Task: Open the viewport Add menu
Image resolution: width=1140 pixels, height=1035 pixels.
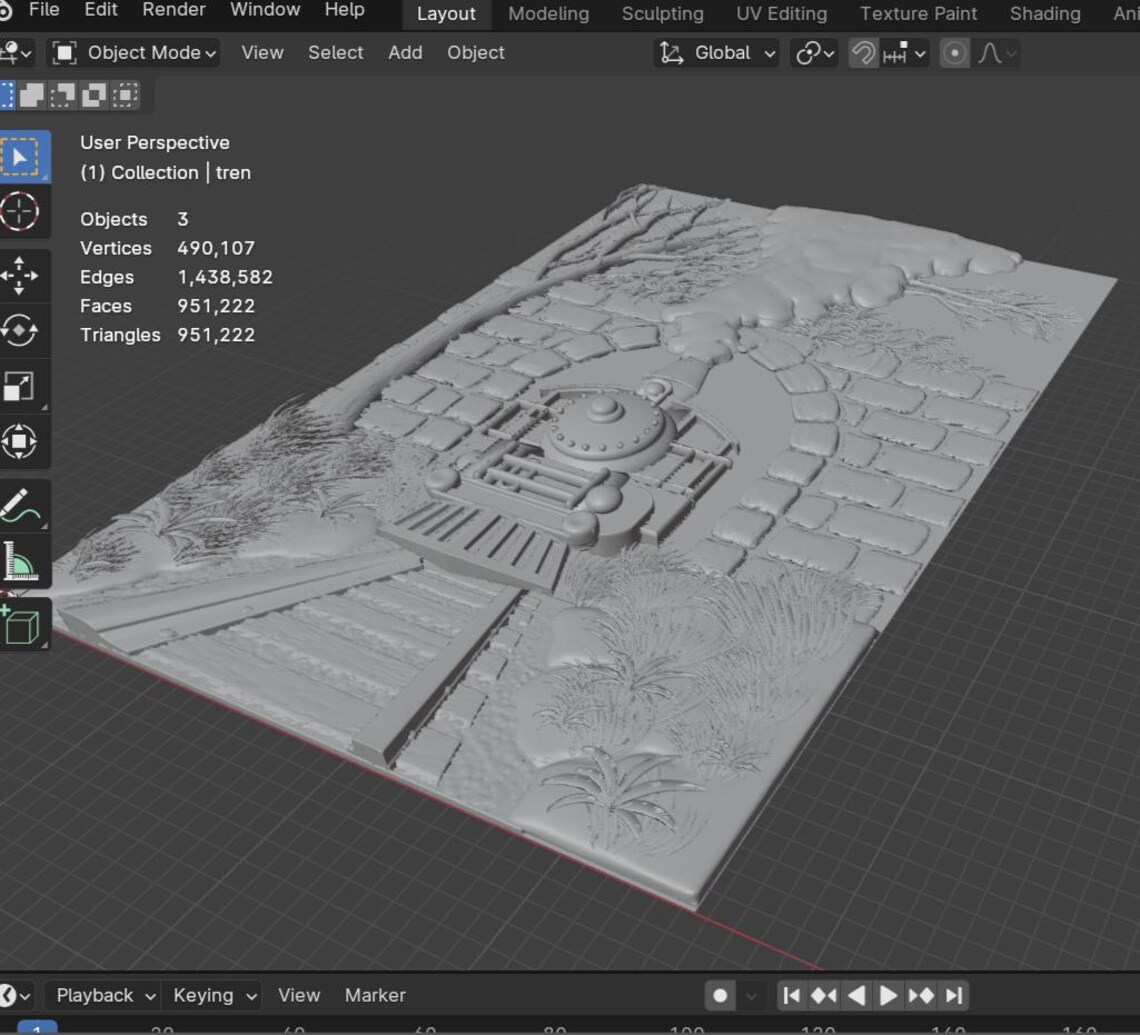Action: (405, 53)
